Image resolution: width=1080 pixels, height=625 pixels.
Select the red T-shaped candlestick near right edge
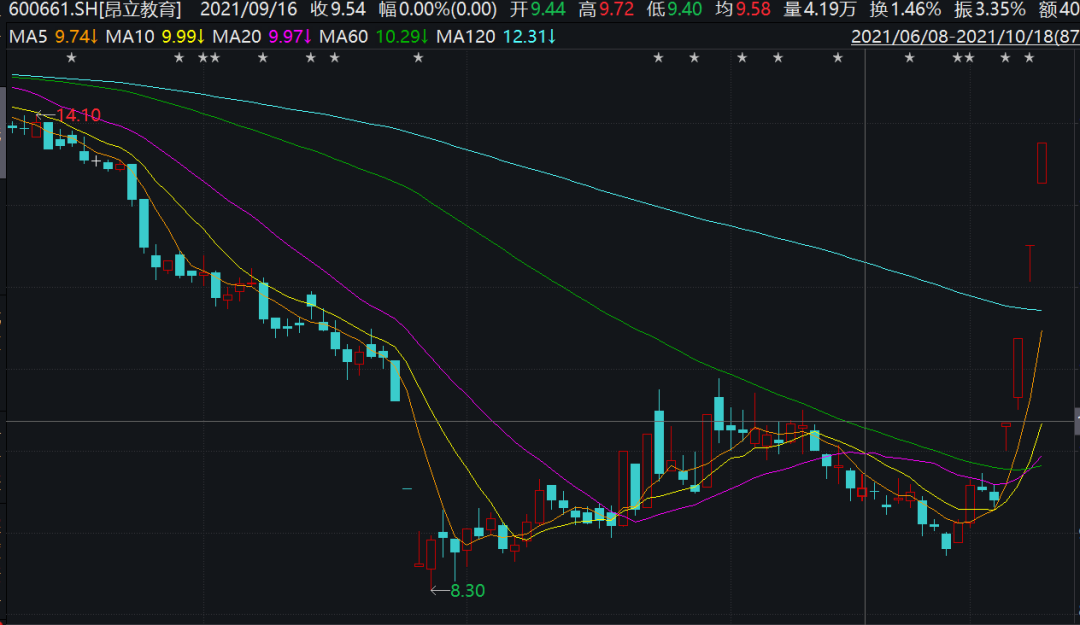(x=1030, y=262)
